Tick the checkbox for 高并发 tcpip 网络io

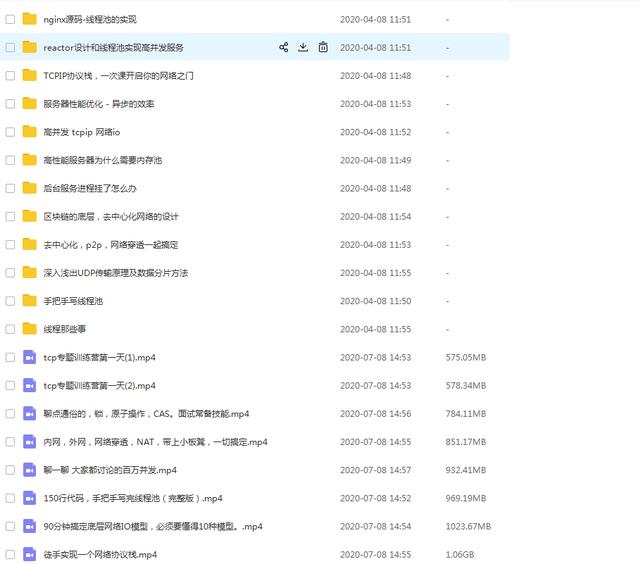pos(10,132)
